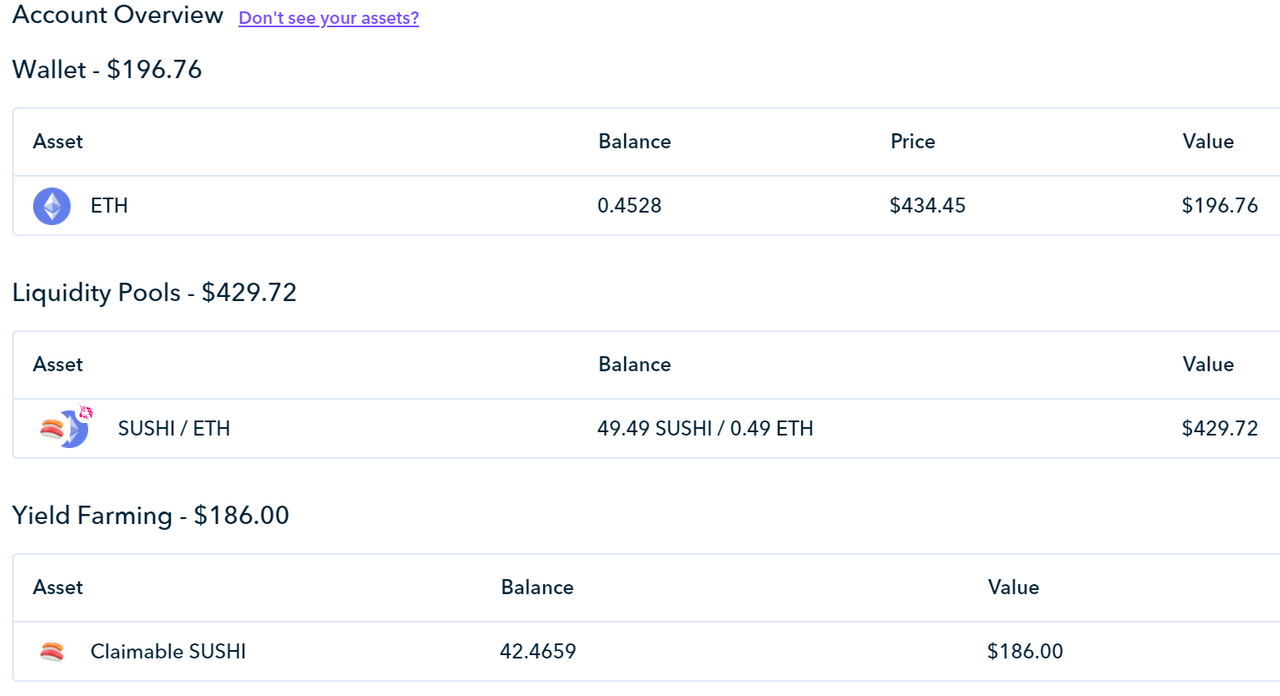Viewport: 1280px width, 696px height.
Task: Click the Claimable SUSHI sushi icon
Action: (x=52, y=652)
